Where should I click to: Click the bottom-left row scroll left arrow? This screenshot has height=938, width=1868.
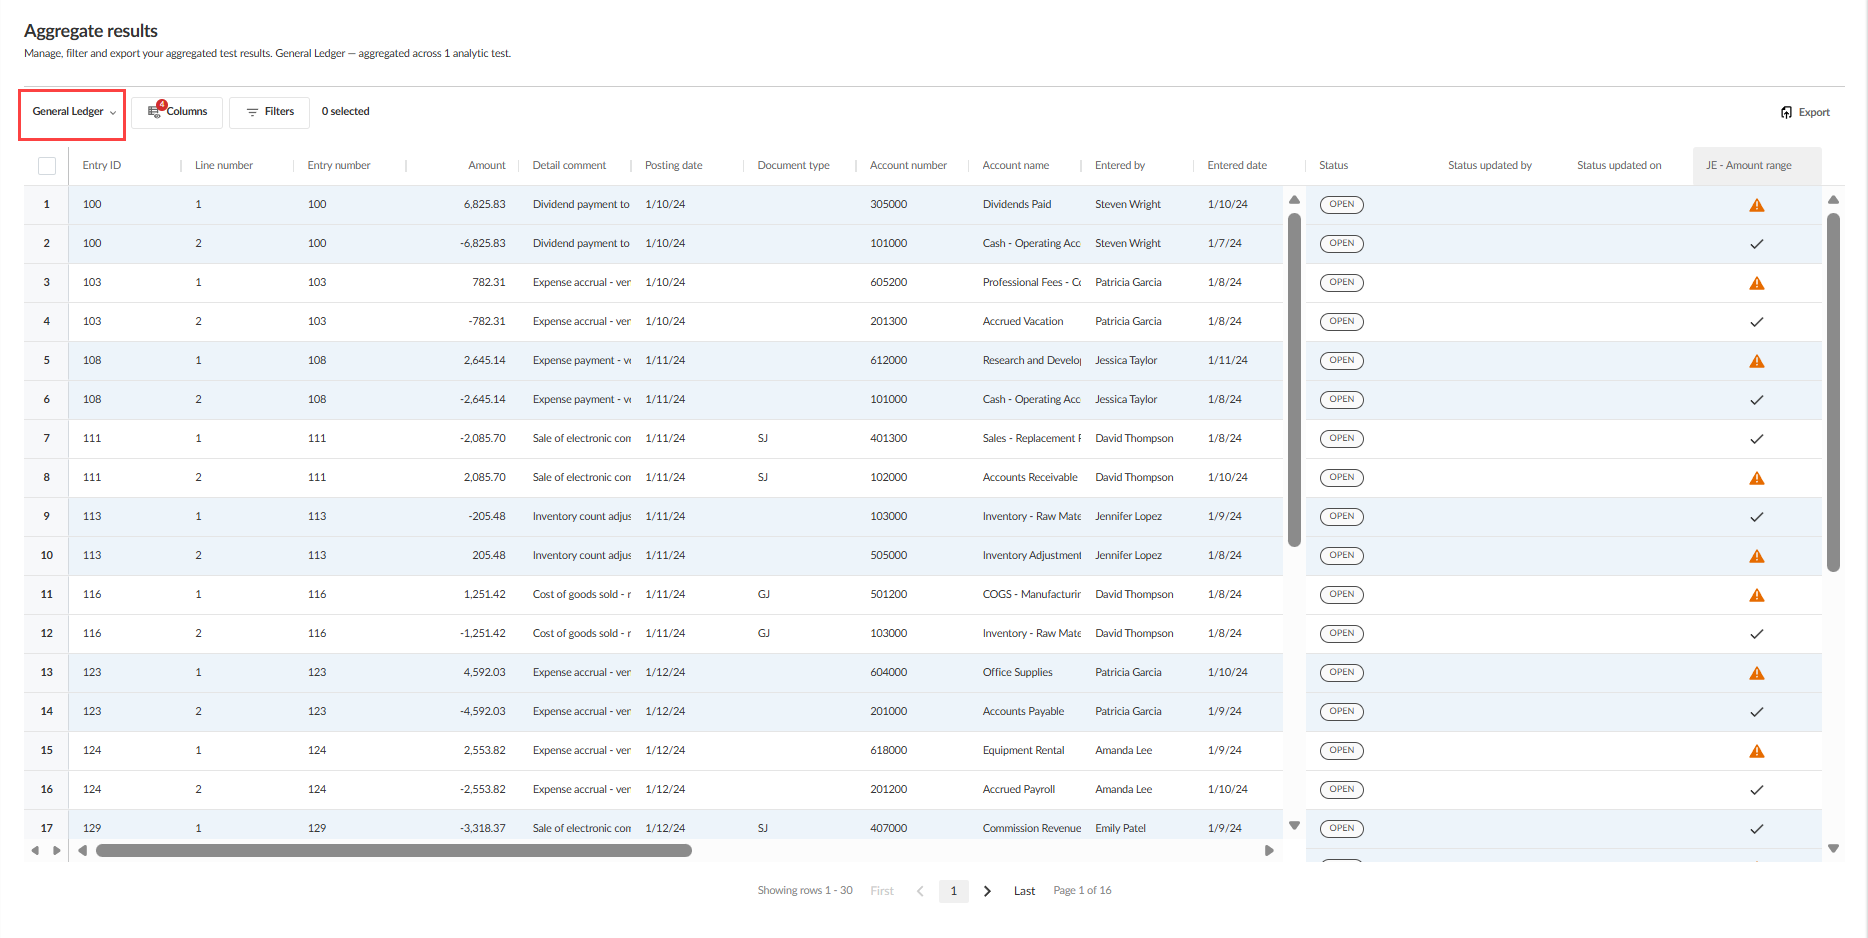coord(35,851)
